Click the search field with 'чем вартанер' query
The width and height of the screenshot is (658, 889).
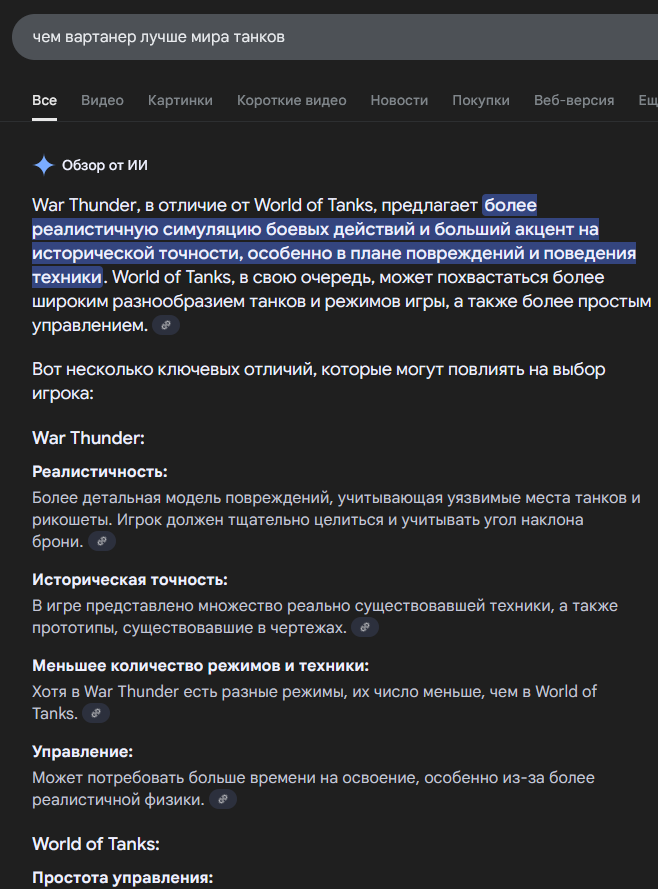pos(334,37)
